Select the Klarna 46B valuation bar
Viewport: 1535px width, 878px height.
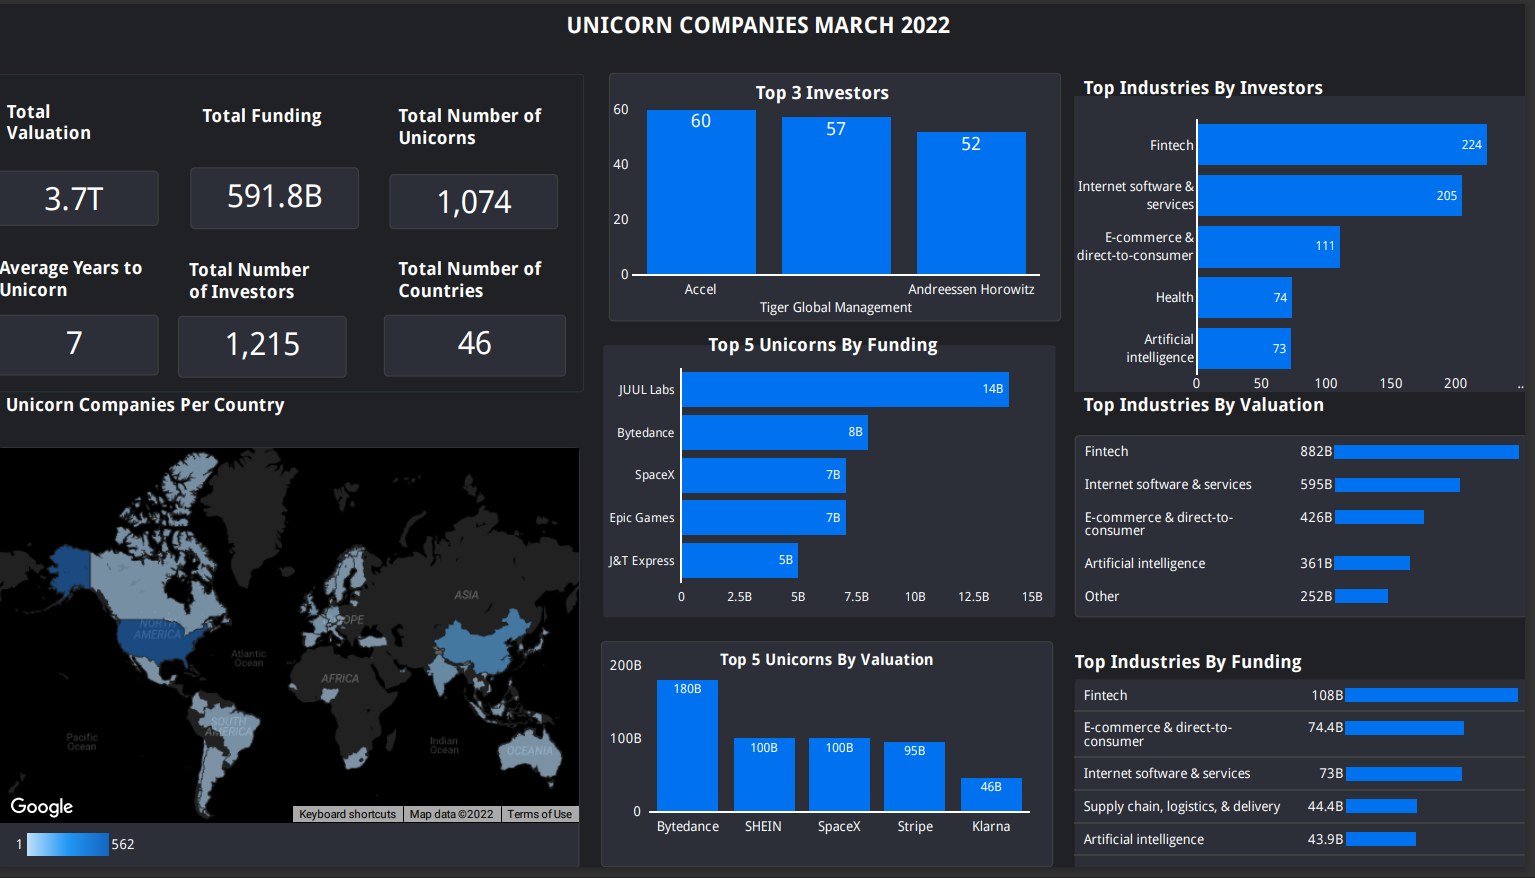pyautogui.click(x=991, y=795)
